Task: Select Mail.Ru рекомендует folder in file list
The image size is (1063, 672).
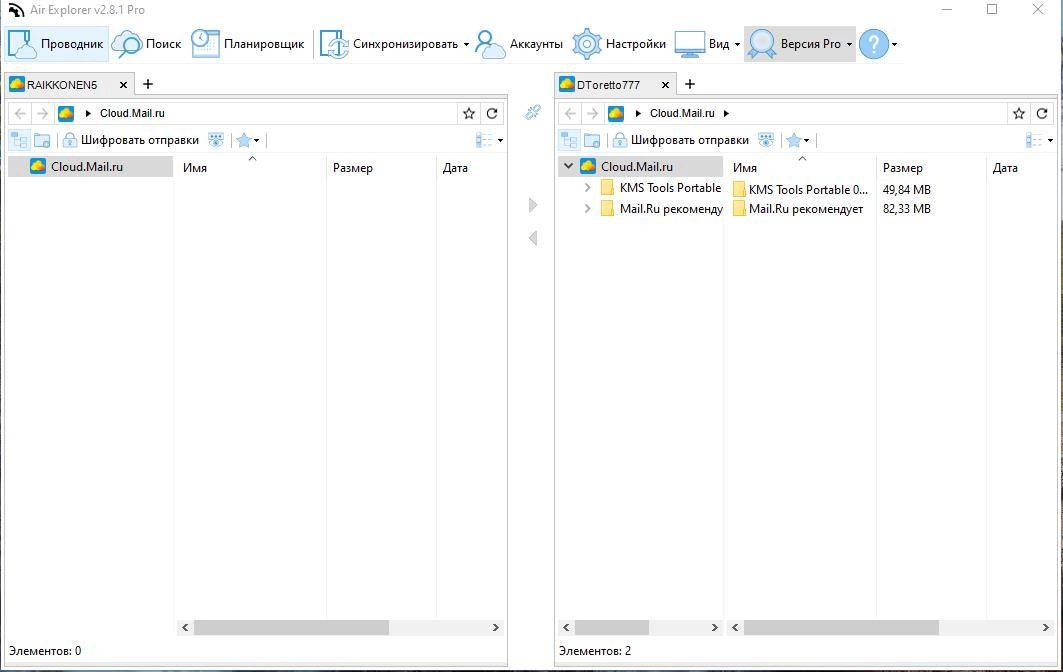Action: [x=798, y=209]
